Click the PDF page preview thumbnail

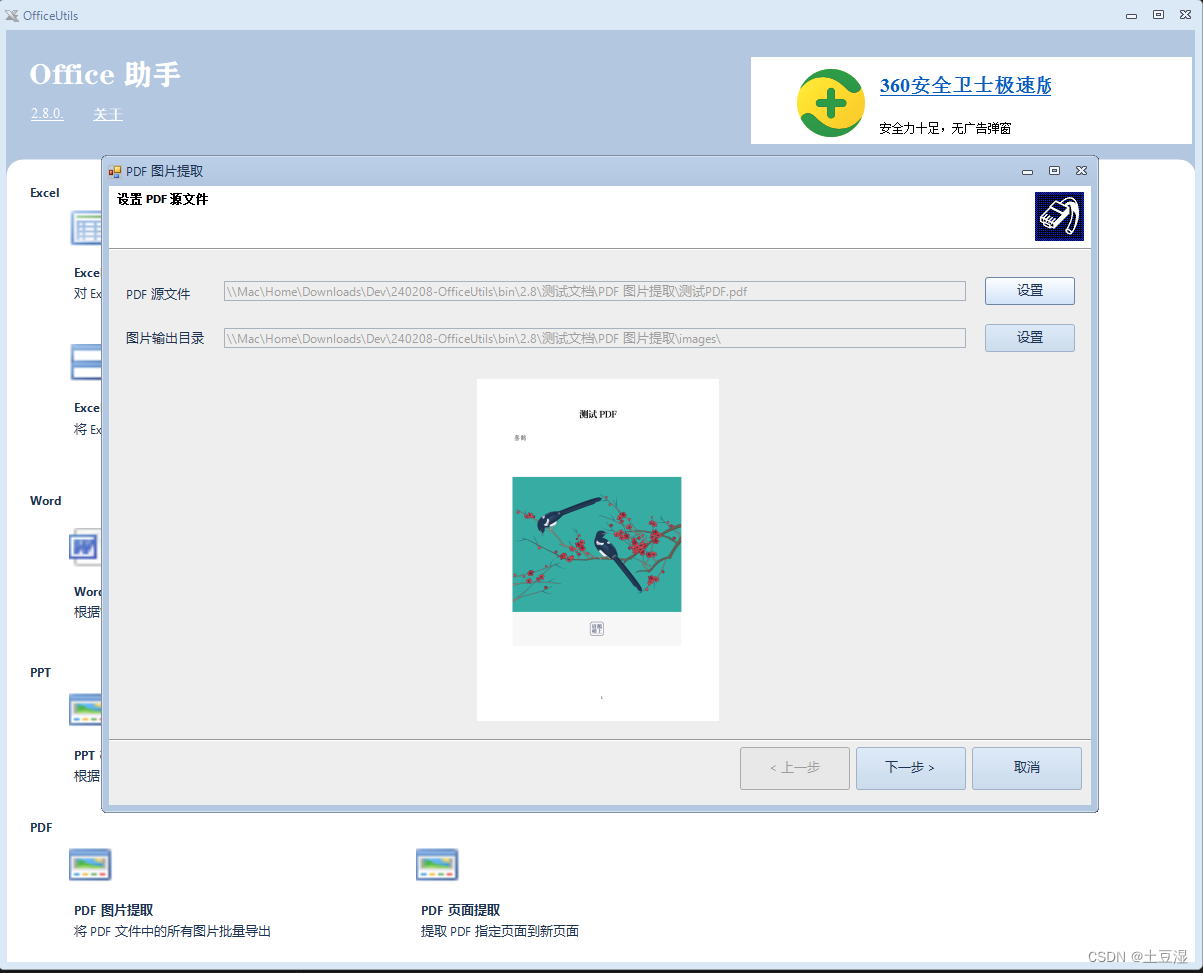pos(598,550)
